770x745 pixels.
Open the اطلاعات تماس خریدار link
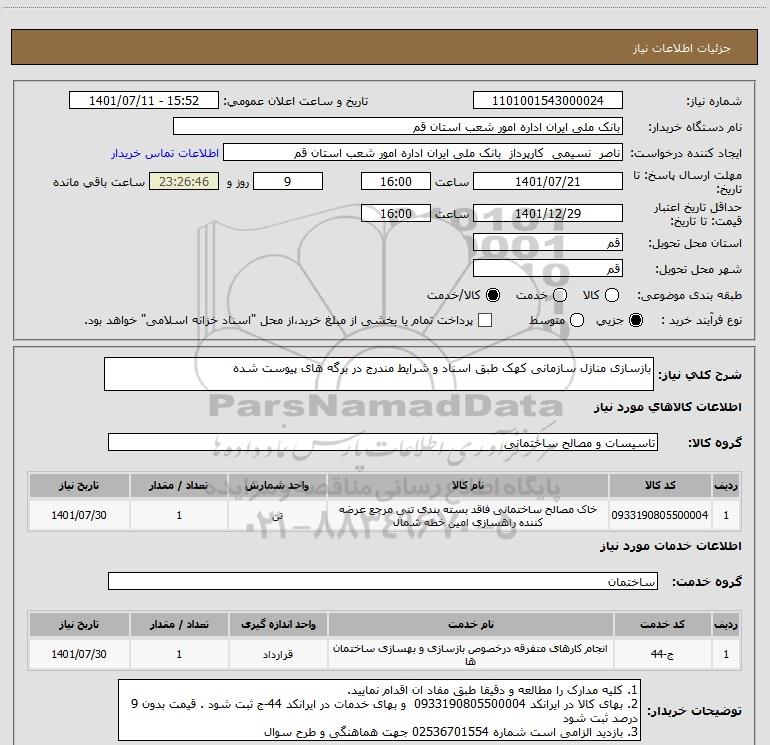[165, 153]
